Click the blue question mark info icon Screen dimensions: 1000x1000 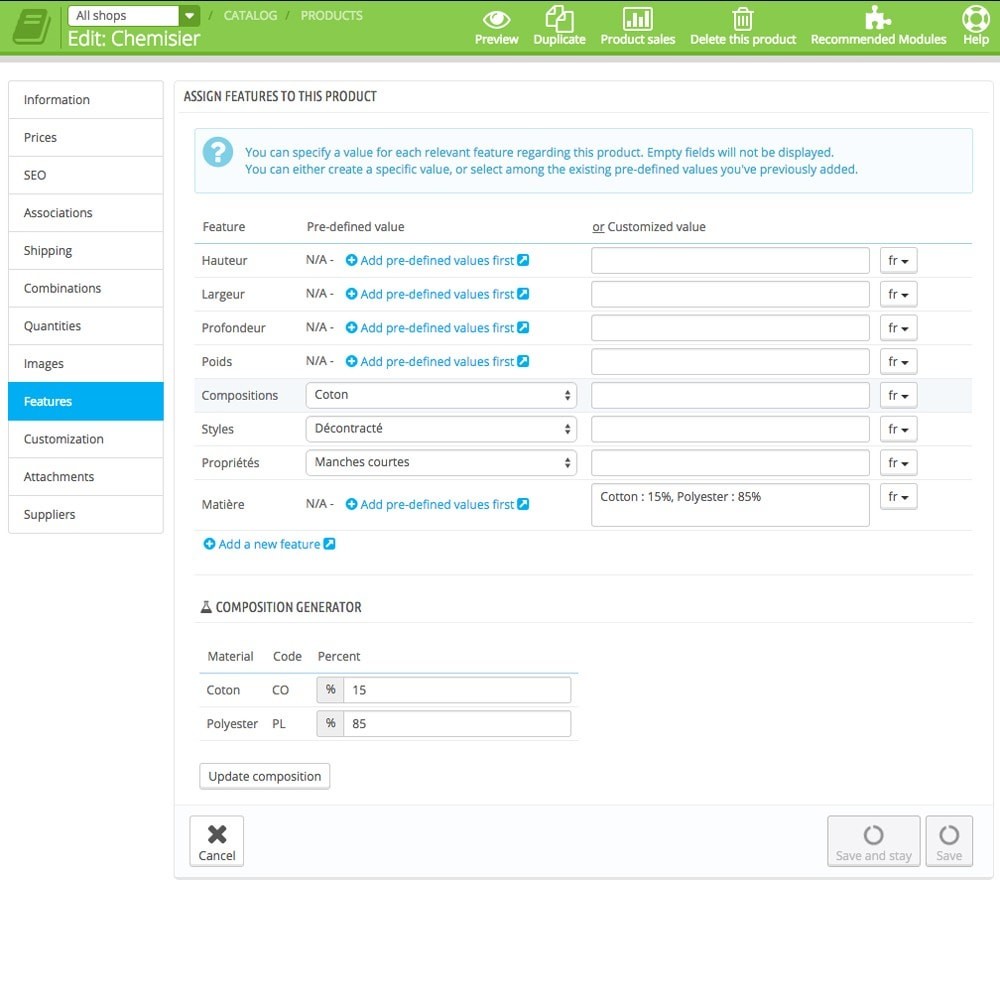(x=217, y=152)
